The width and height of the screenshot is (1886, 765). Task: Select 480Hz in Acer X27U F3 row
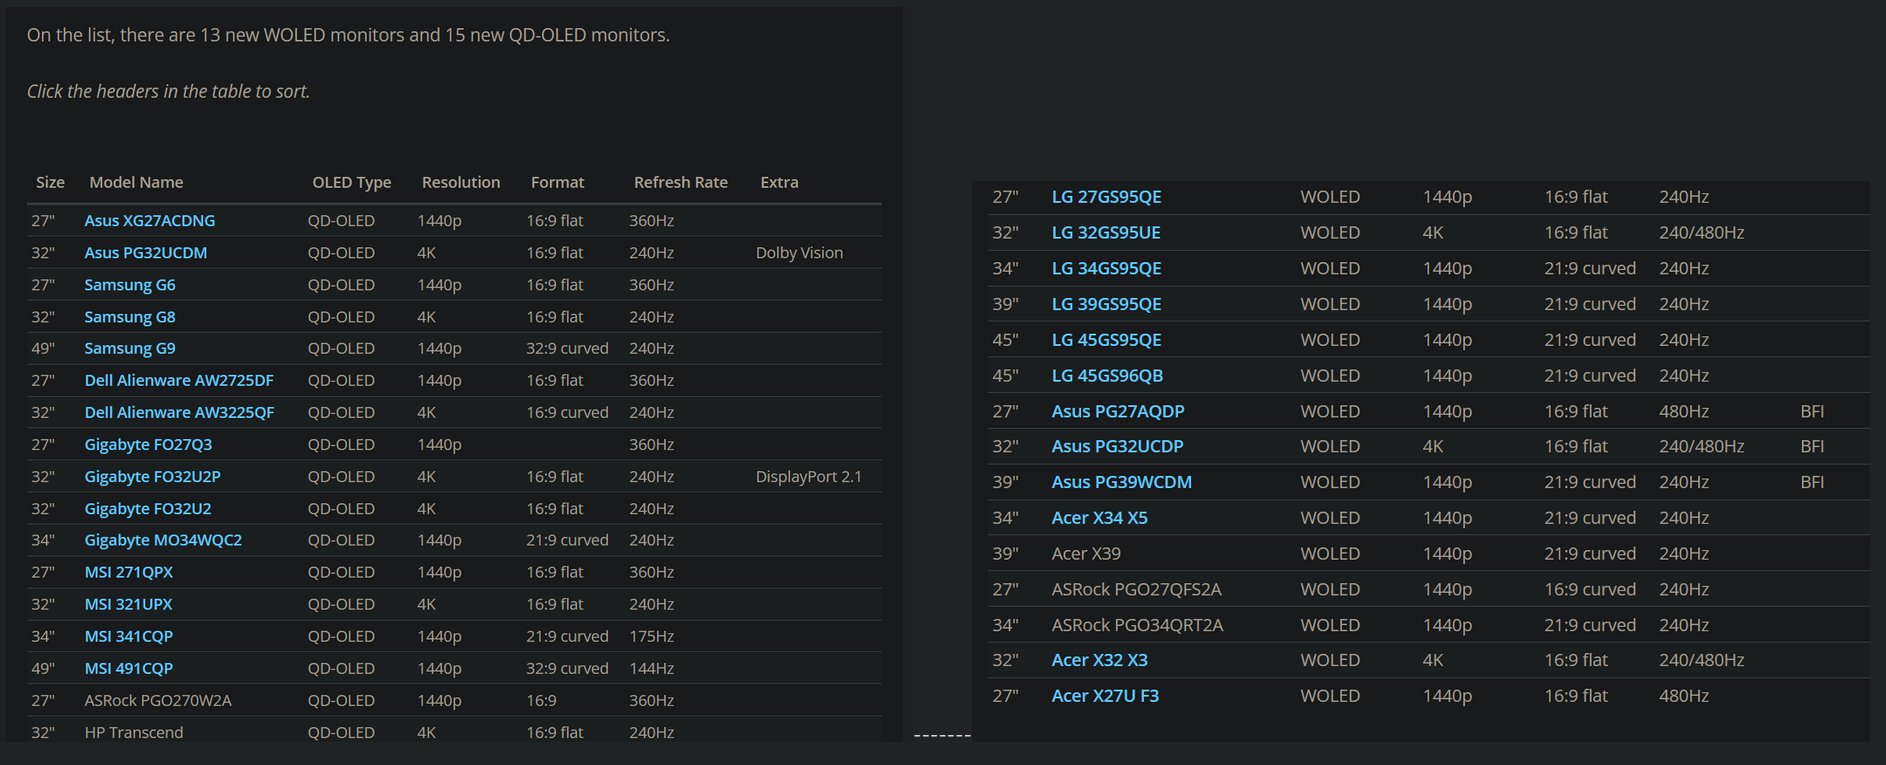point(1684,696)
